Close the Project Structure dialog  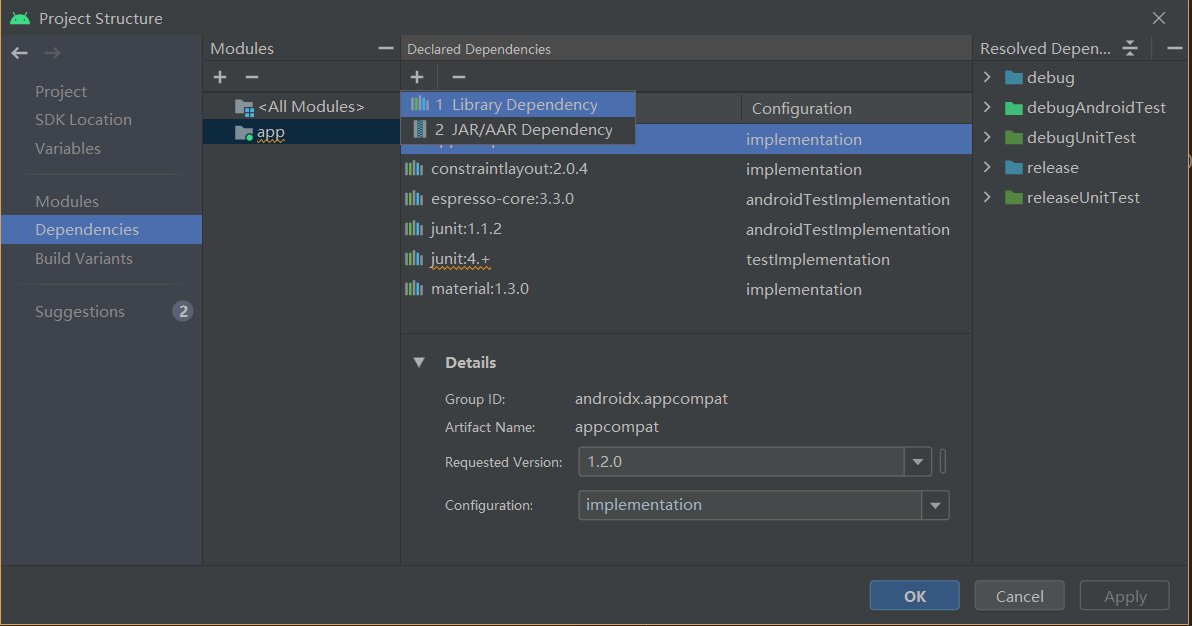[1159, 18]
